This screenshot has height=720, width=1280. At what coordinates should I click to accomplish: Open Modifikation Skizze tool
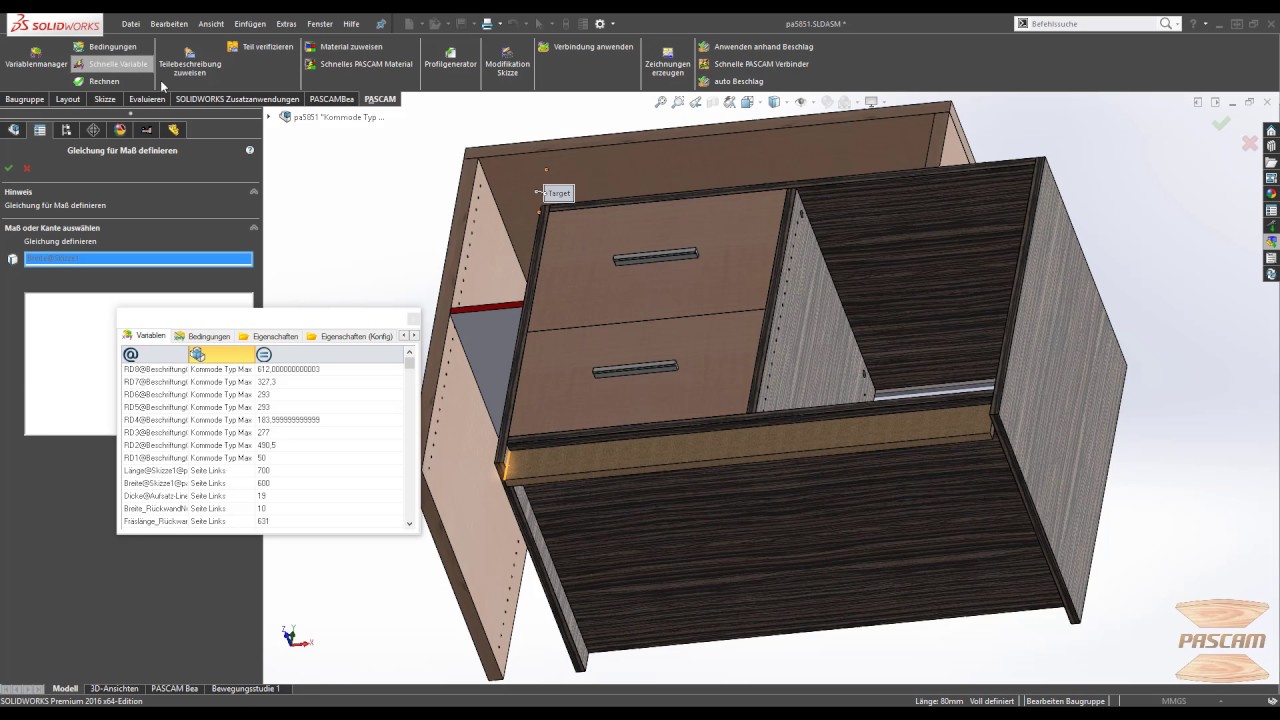tap(507, 61)
